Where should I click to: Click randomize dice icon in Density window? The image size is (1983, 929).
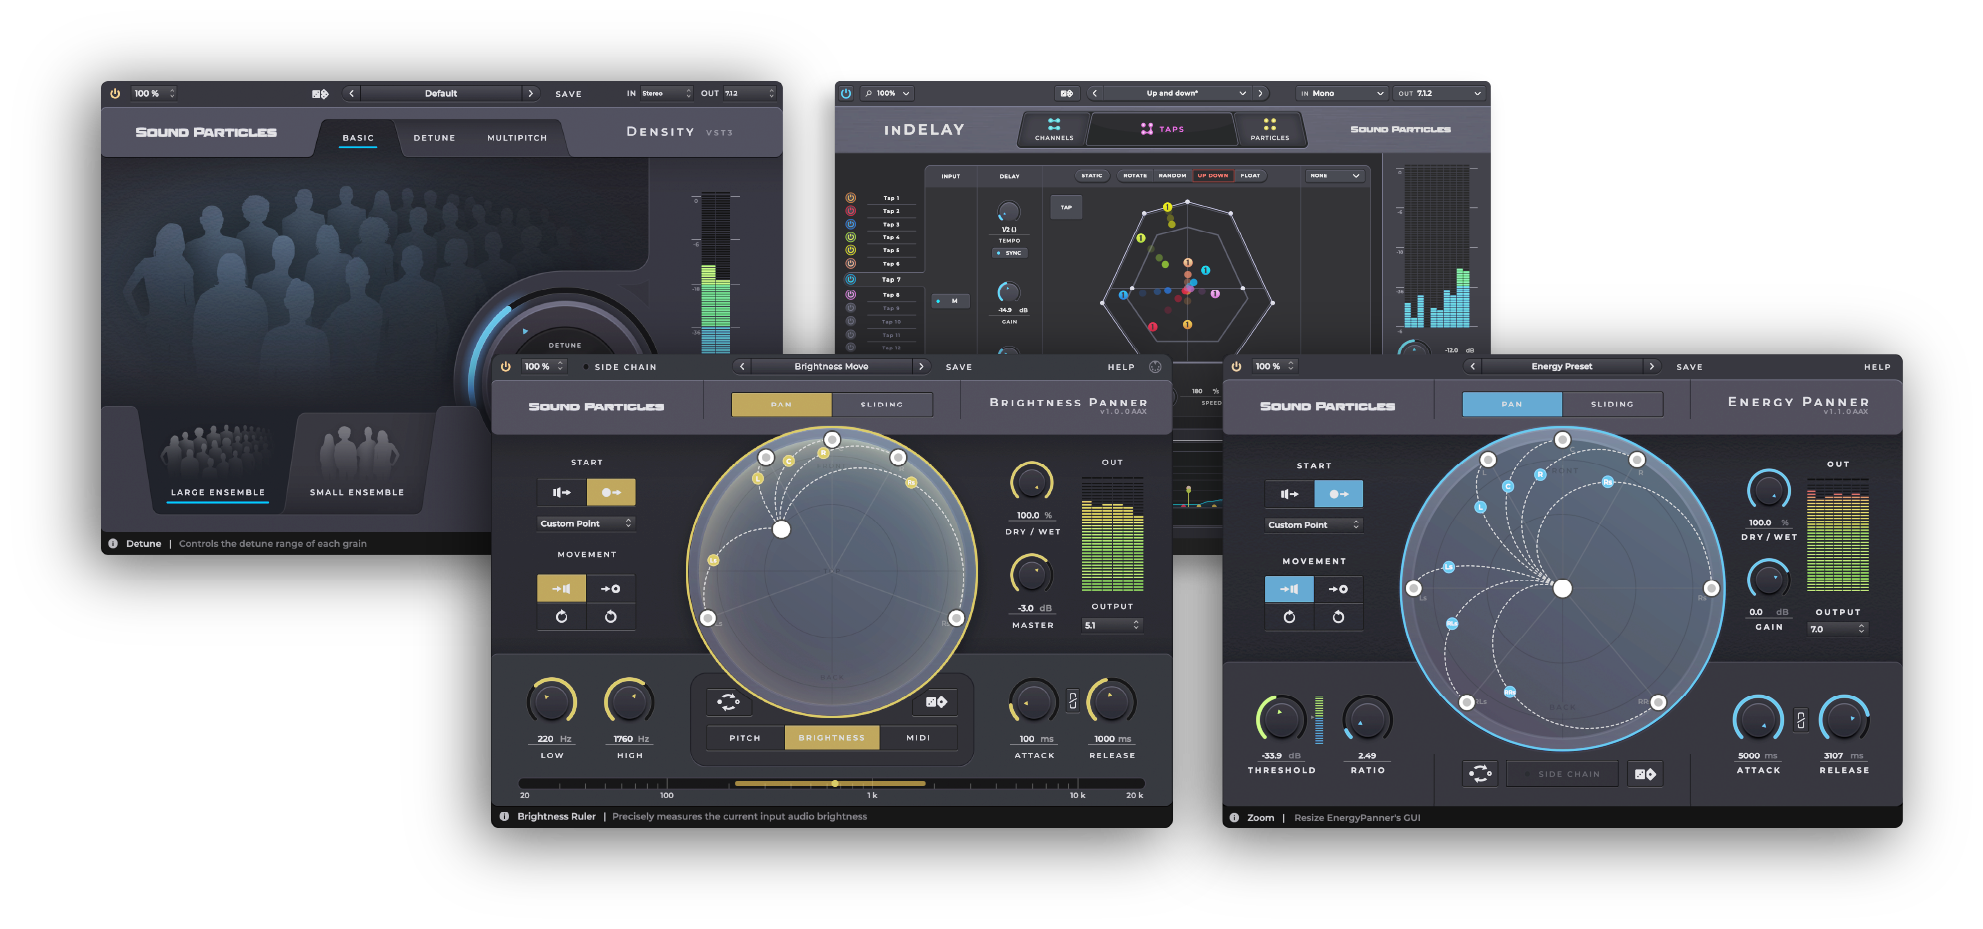(320, 94)
